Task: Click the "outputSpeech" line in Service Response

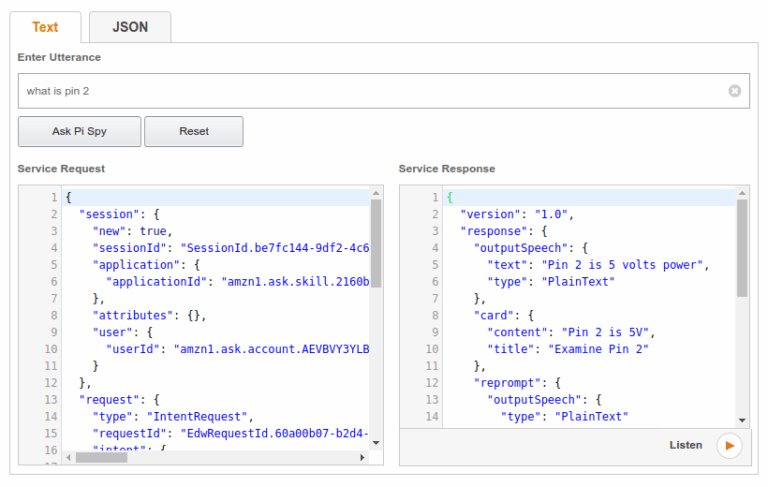Action: [x=530, y=246]
